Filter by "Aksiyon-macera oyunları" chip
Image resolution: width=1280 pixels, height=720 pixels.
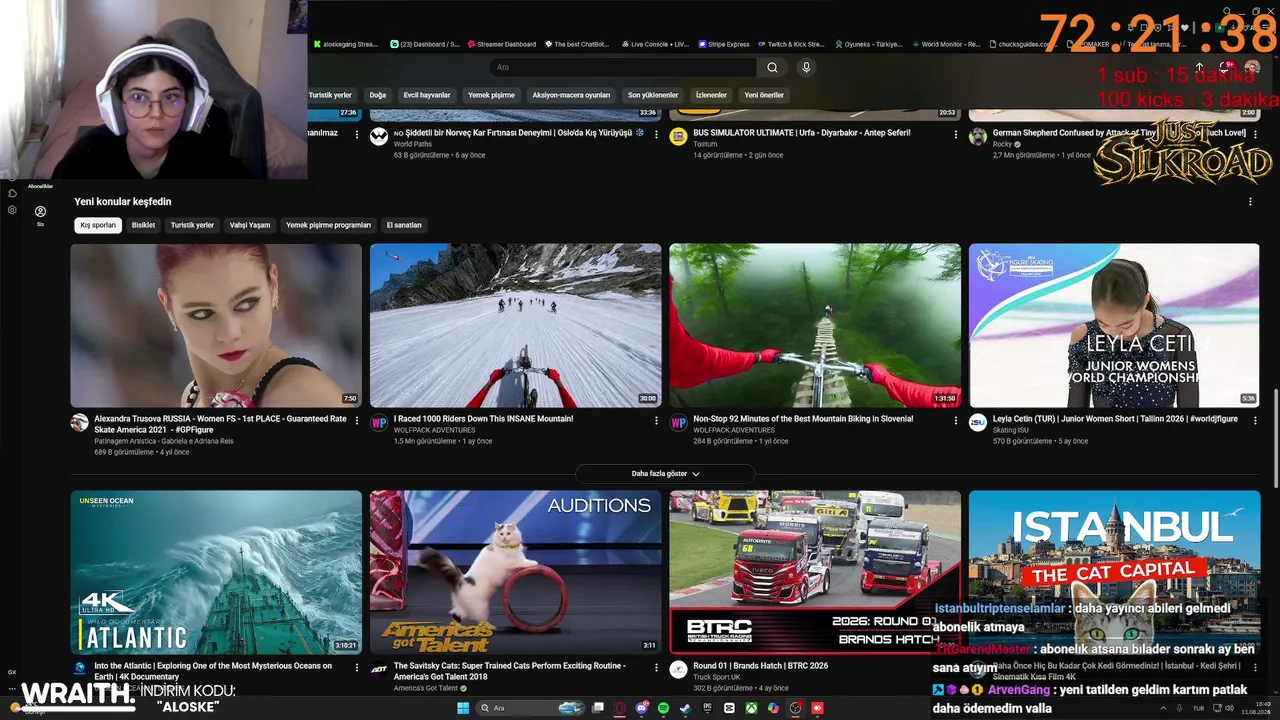point(571,95)
